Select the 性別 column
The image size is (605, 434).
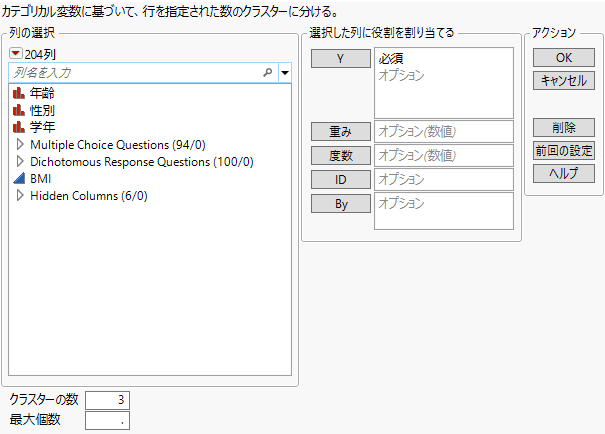coord(42,110)
